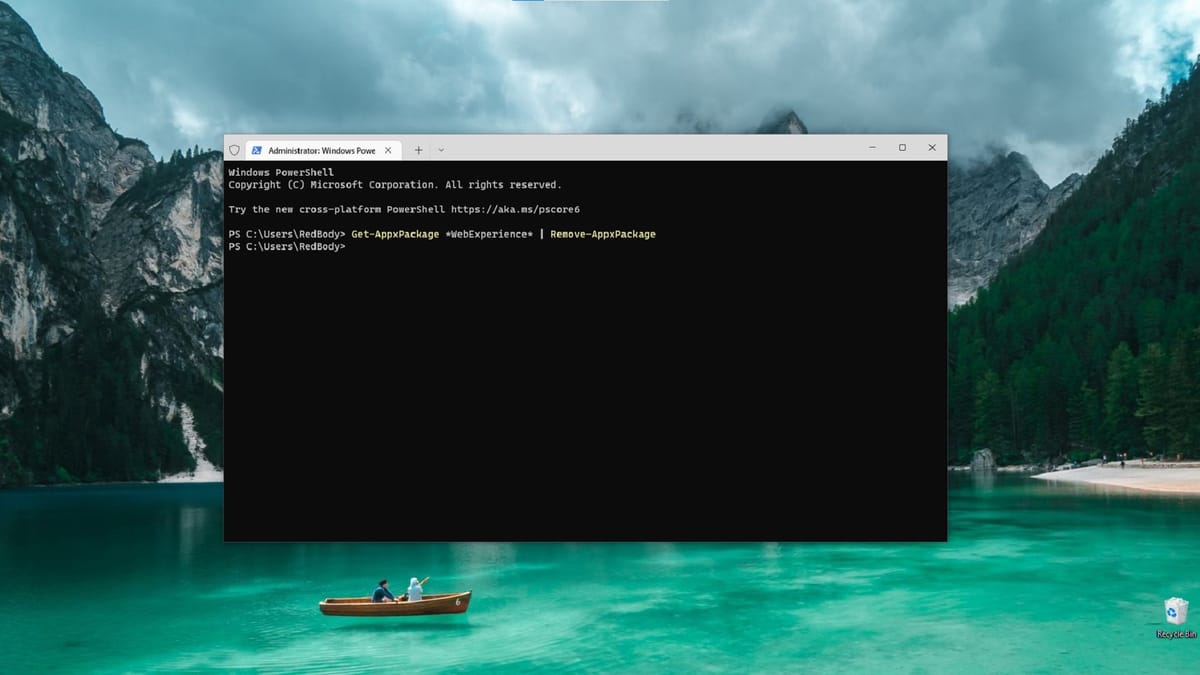Image resolution: width=1200 pixels, height=675 pixels.
Task: Close the Windows Terminal window
Action: [x=932, y=148]
